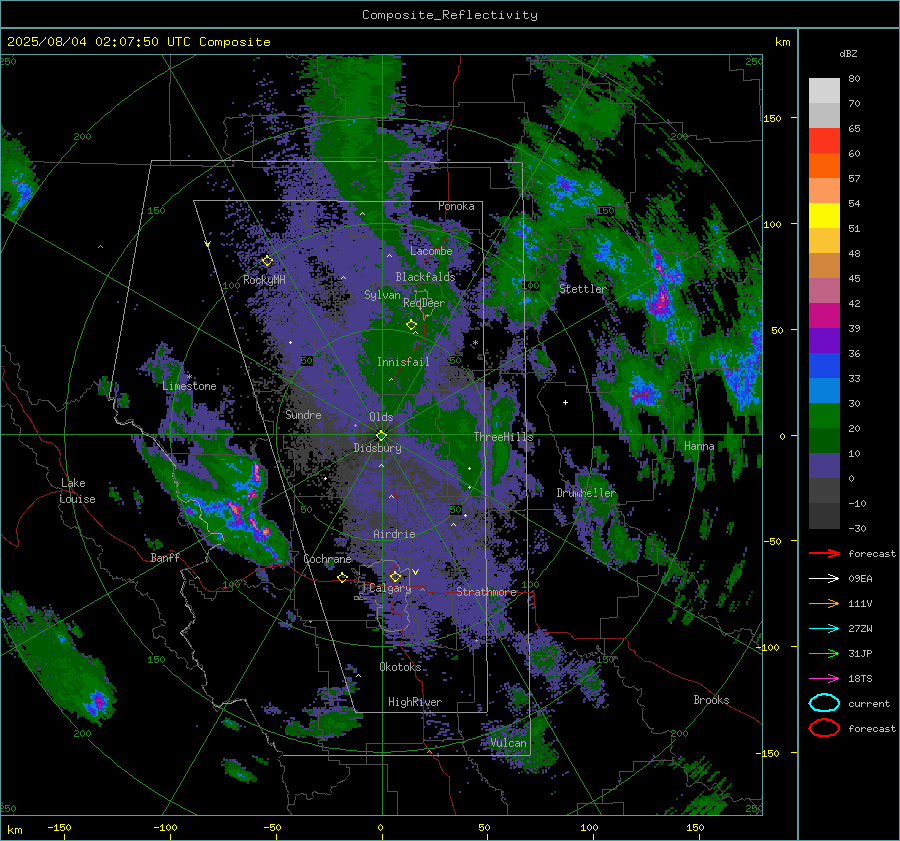The height and width of the screenshot is (841, 900).
Task: Select the orange 111V arrow icon
Action: 824,603
